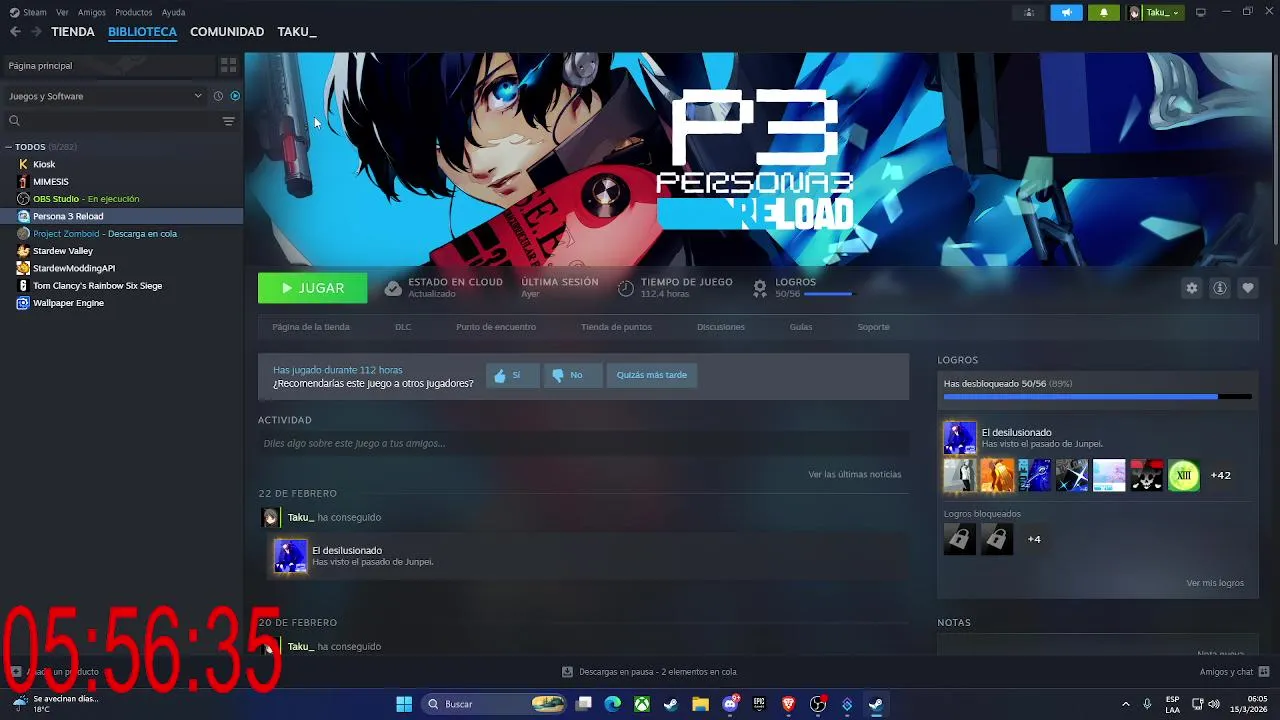This screenshot has width=1280, height=720.
Task: Go back with the left arrow
Action: point(15,32)
